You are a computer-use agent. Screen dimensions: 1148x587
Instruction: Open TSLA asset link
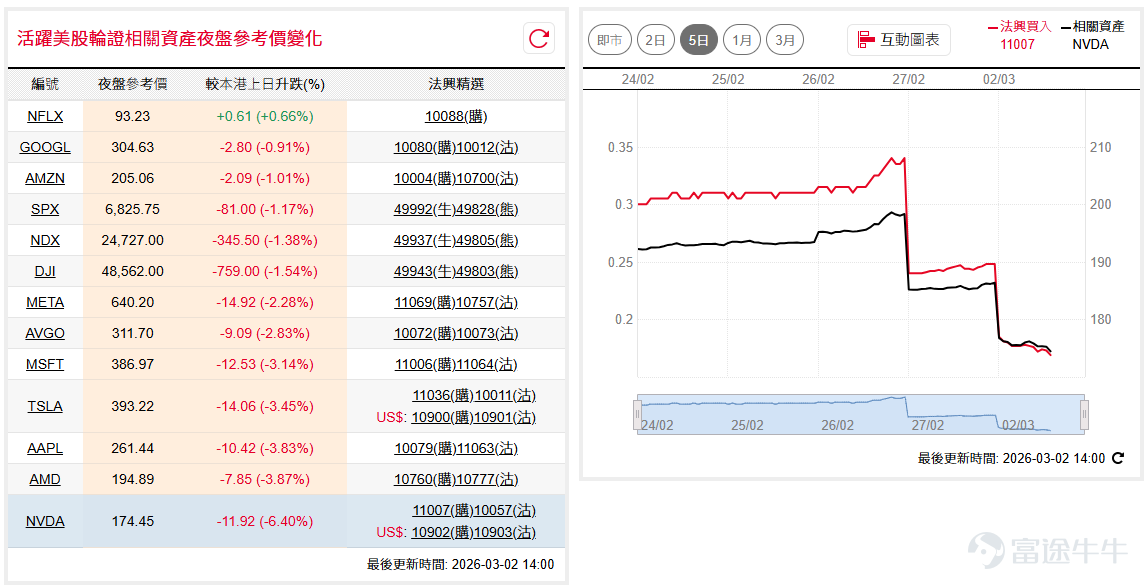pos(45,406)
